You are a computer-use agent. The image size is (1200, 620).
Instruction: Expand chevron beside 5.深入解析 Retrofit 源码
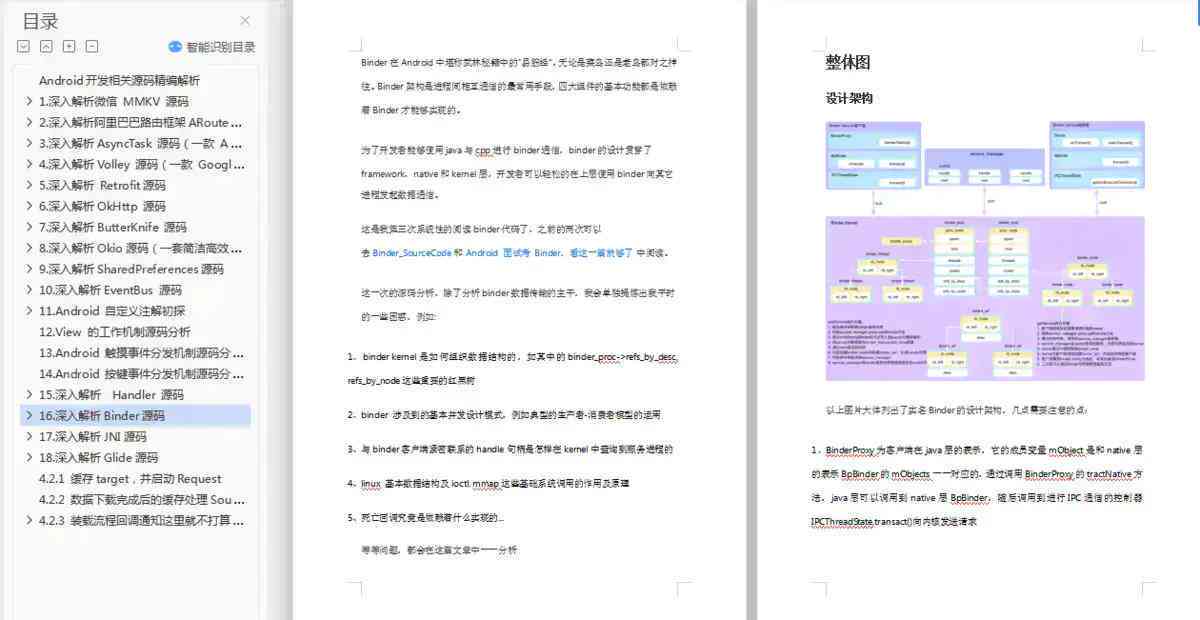point(28,185)
